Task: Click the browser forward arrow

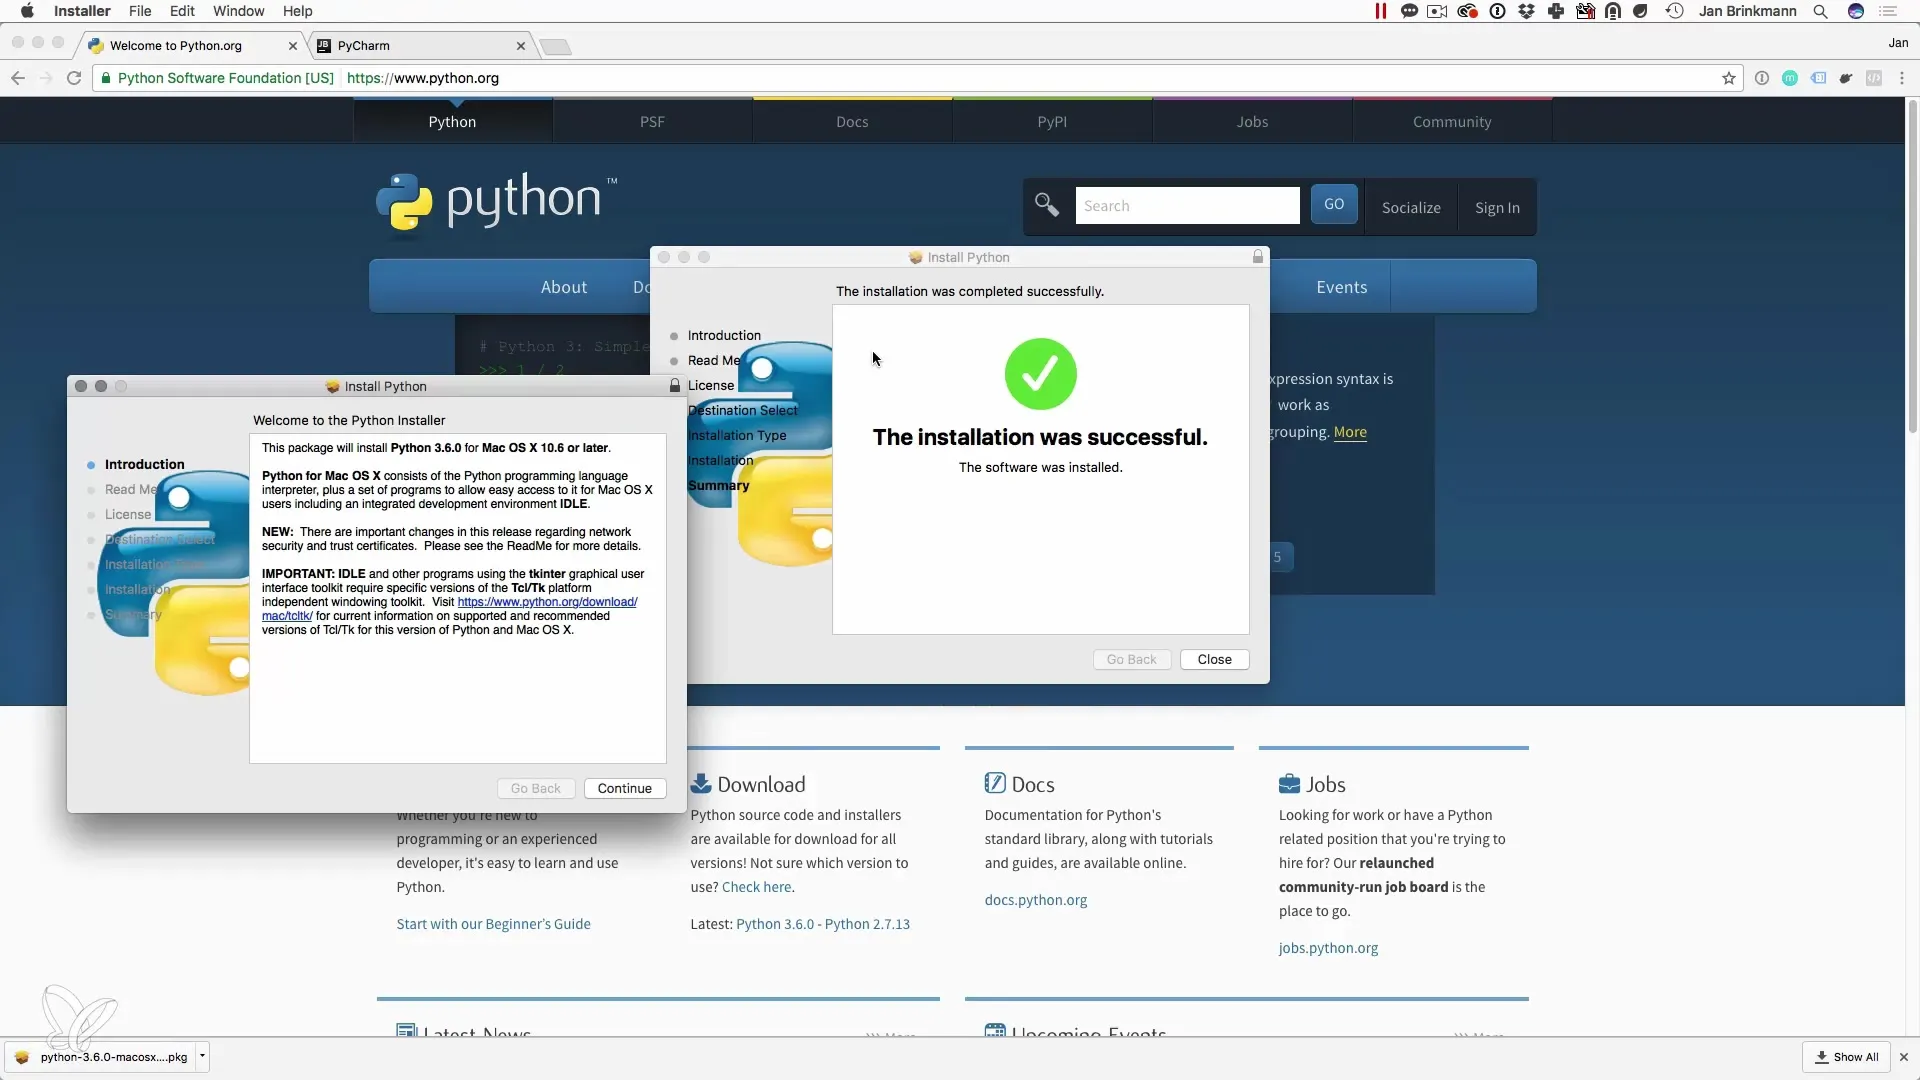Action: click(46, 78)
